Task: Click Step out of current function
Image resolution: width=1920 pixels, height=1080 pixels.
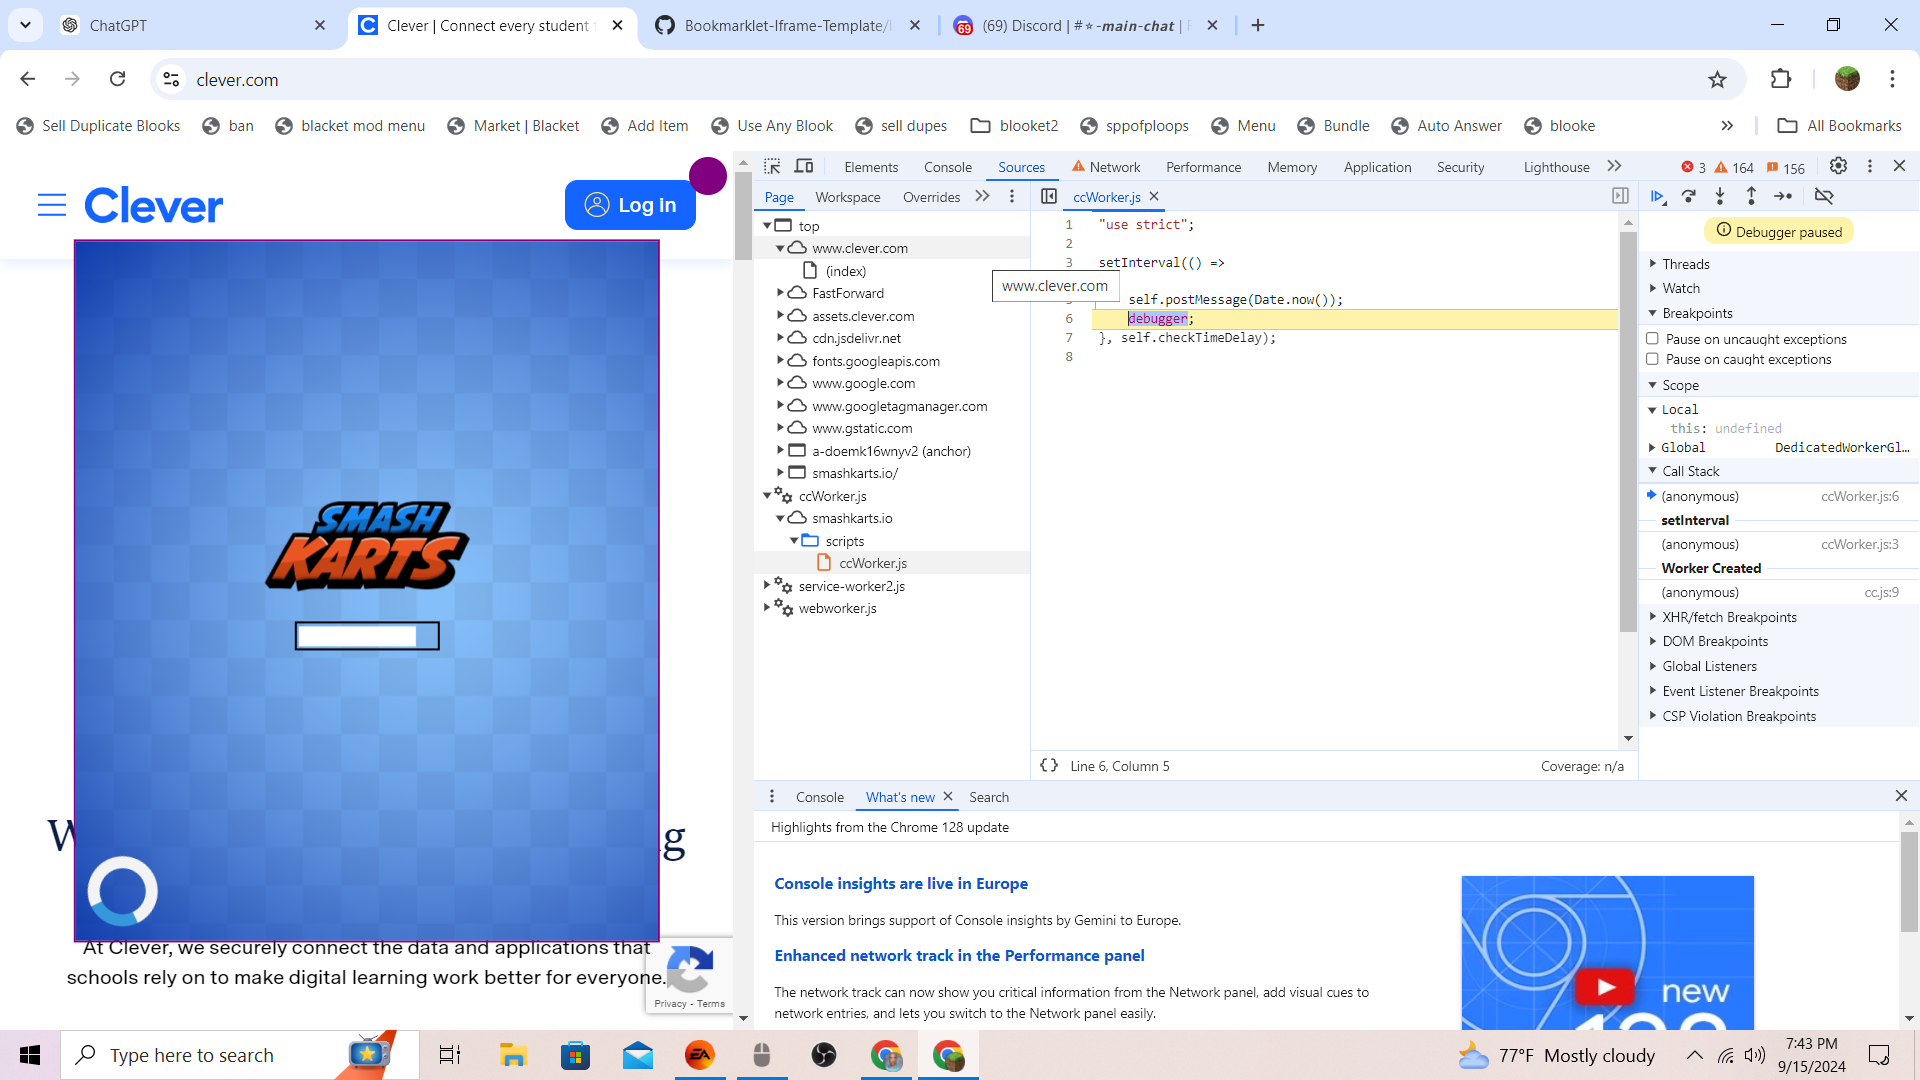Action: (1751, 197)
